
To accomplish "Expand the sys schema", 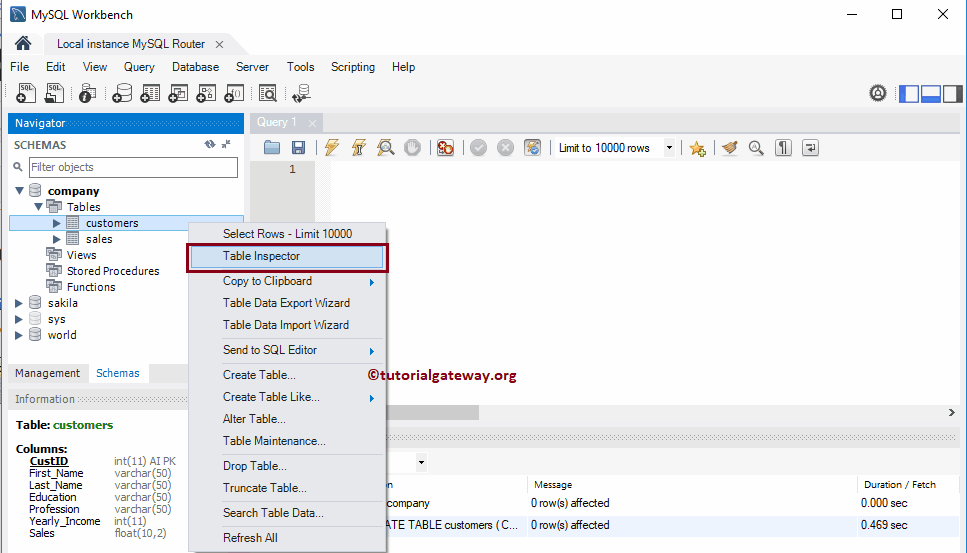I will pos(19,319).
